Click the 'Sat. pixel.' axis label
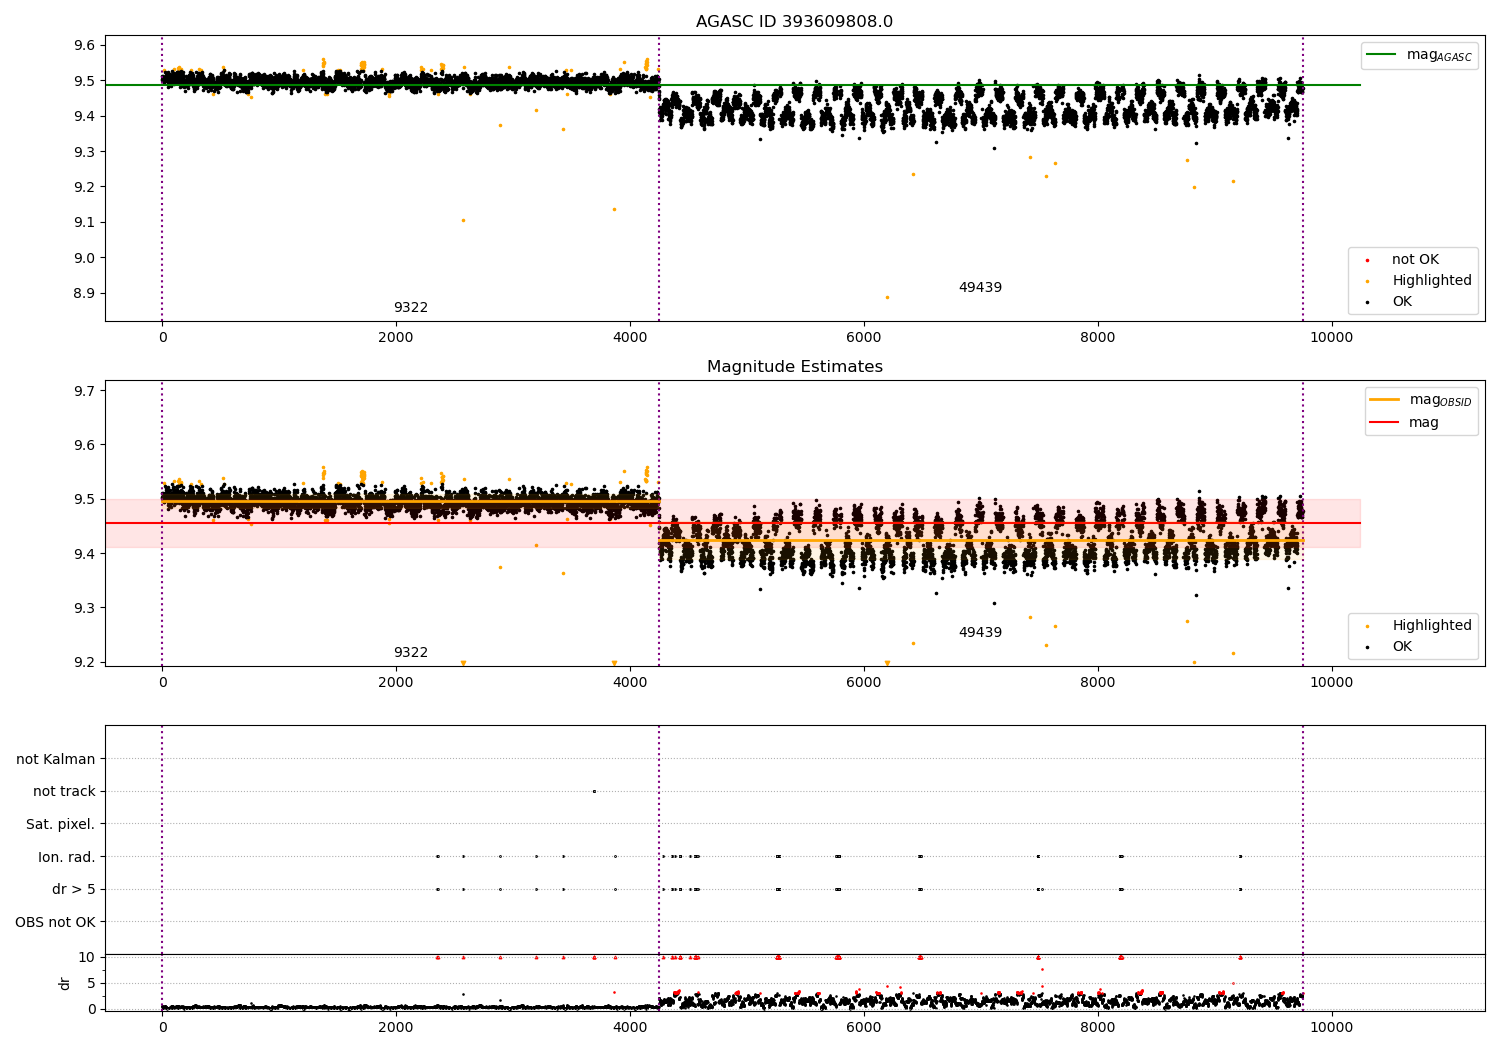Screen dimensions: 1500x1050 coord(61,825)
